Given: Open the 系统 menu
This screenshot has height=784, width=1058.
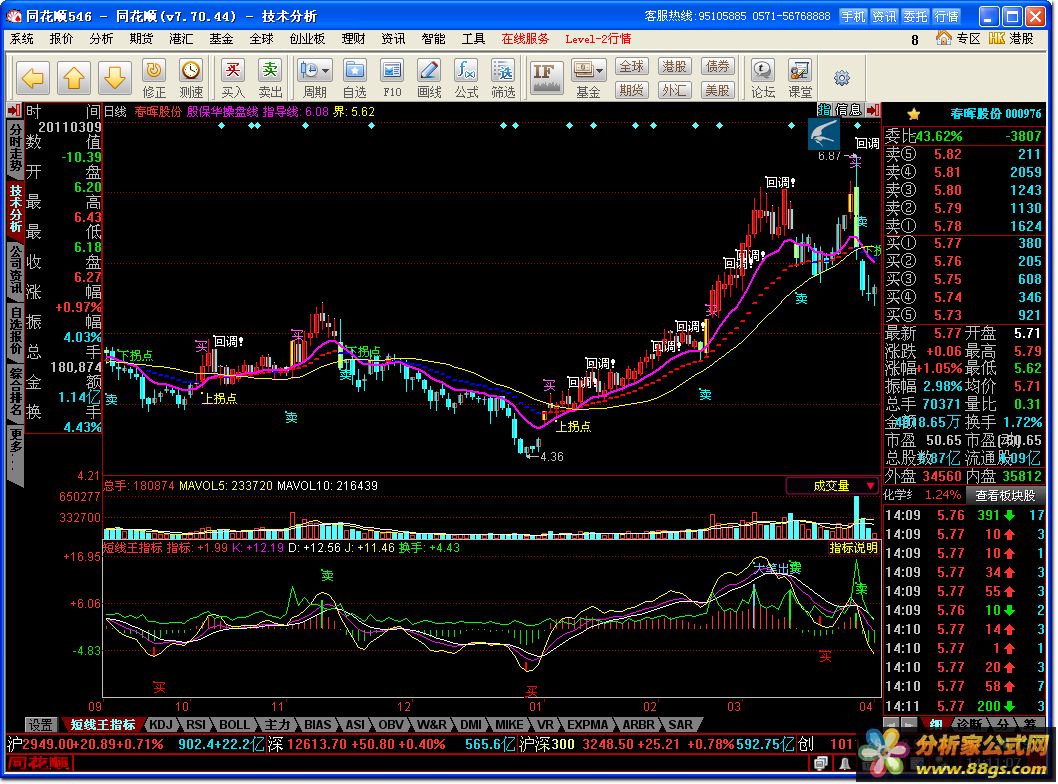Looking at the screenshot, I should (x=22, y=39).
